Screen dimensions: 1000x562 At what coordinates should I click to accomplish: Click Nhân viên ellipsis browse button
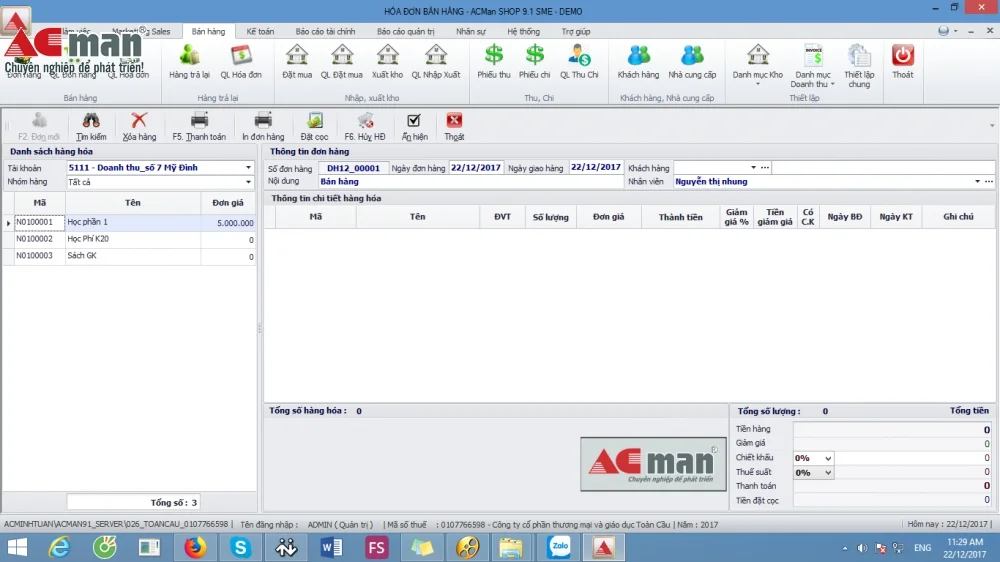(x=989, y=182)
